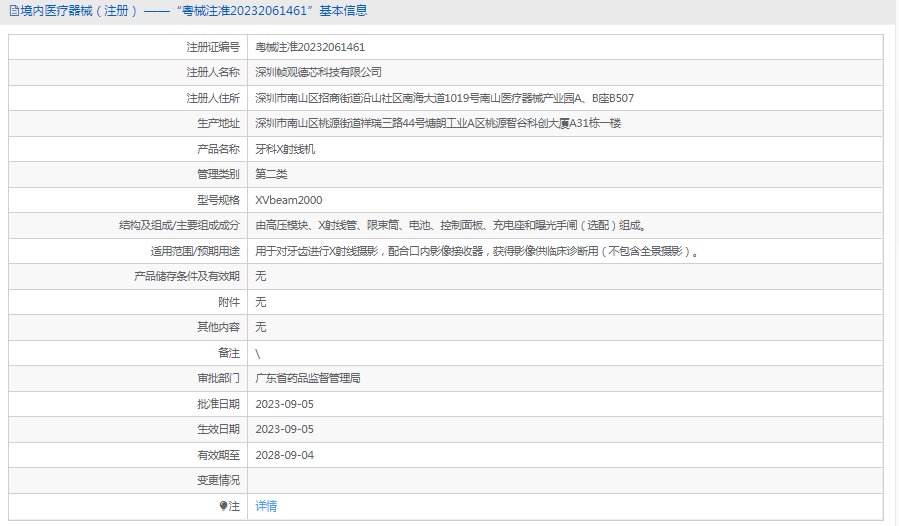Click the backslash value in 备注 row
Screen dimensions: 899x526
(258, 353)
